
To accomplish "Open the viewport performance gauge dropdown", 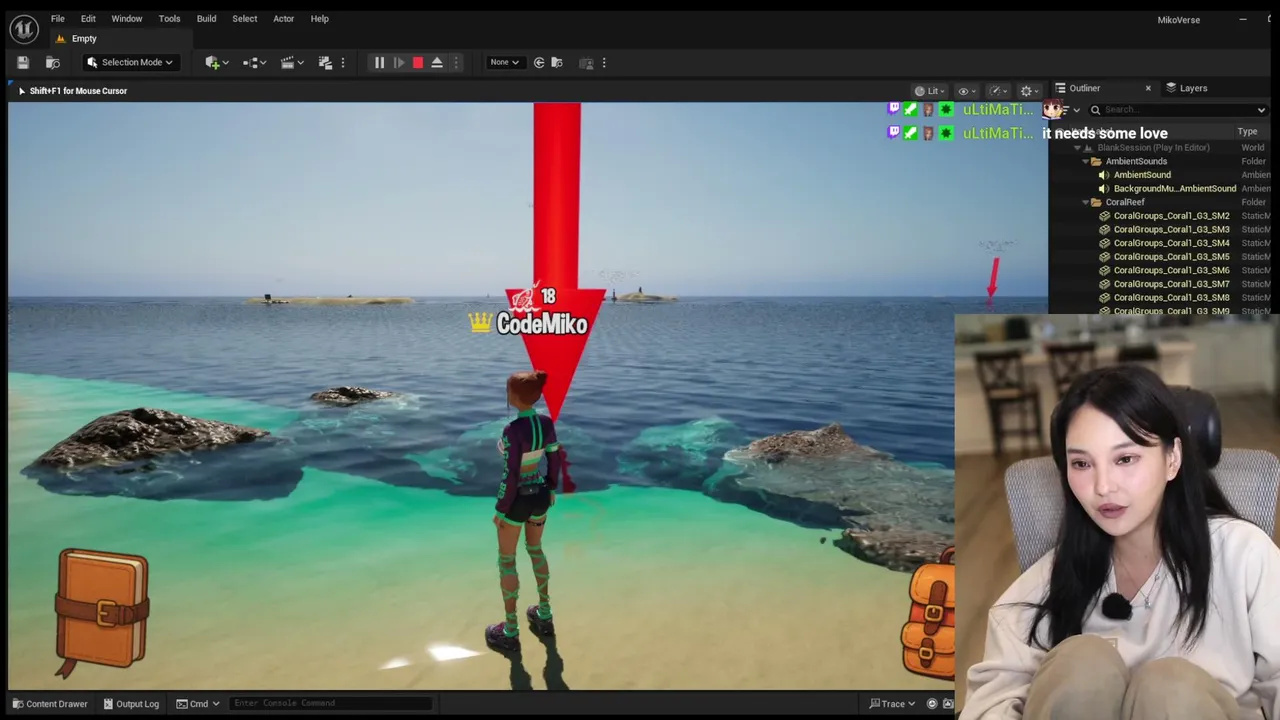I will [x=997, y=91].
